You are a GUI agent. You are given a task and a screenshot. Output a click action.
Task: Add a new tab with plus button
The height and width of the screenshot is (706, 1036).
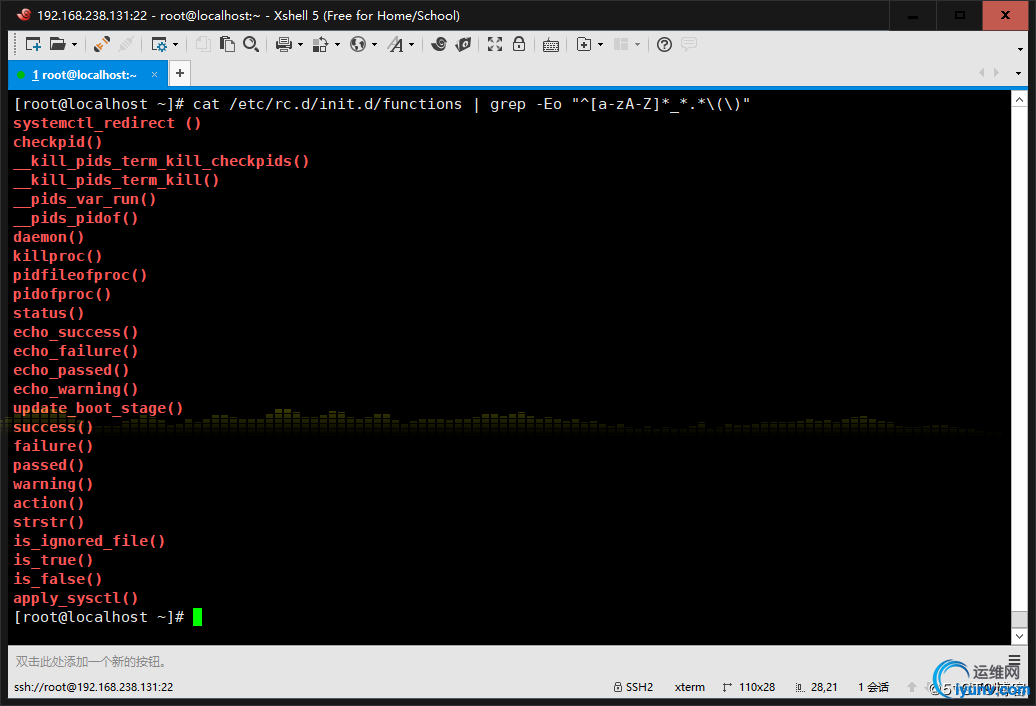180,73
